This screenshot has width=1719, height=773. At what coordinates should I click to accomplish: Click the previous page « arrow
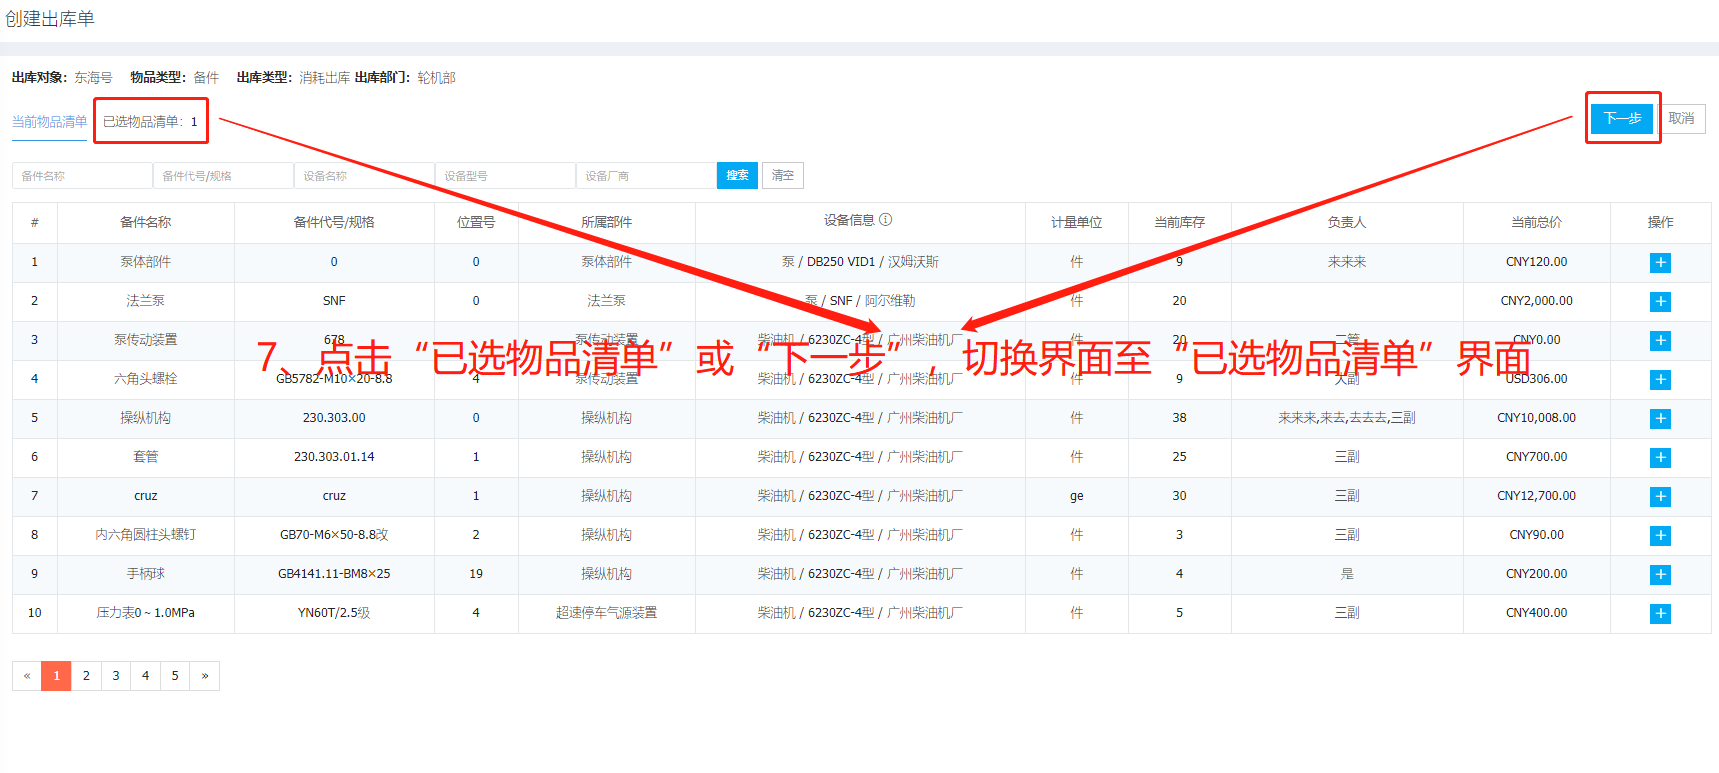pos(27,676)
